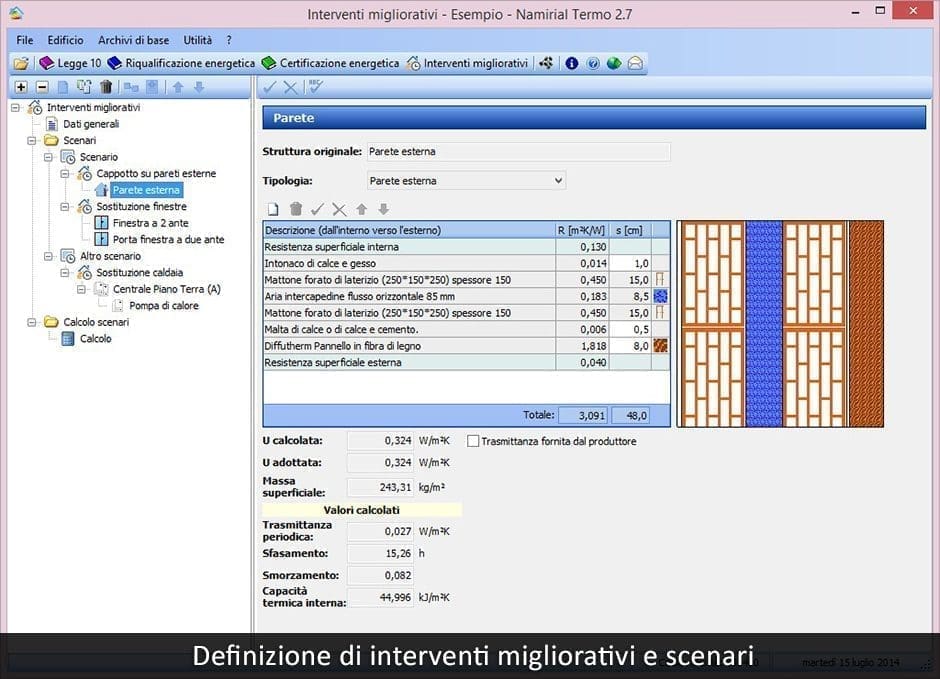Click the plus icon above the scenario tree
This screenshot has width=940, height=679.
22,87
